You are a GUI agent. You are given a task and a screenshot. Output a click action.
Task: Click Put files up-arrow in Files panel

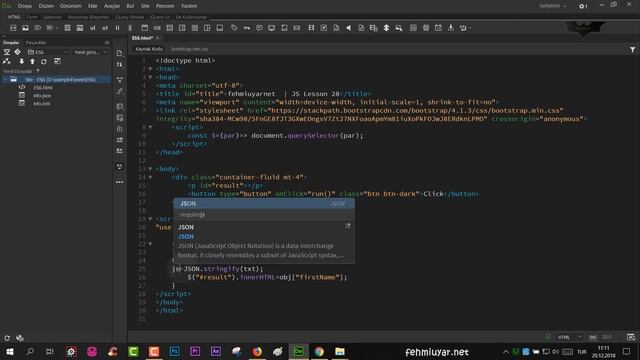(x=33, y=61)
